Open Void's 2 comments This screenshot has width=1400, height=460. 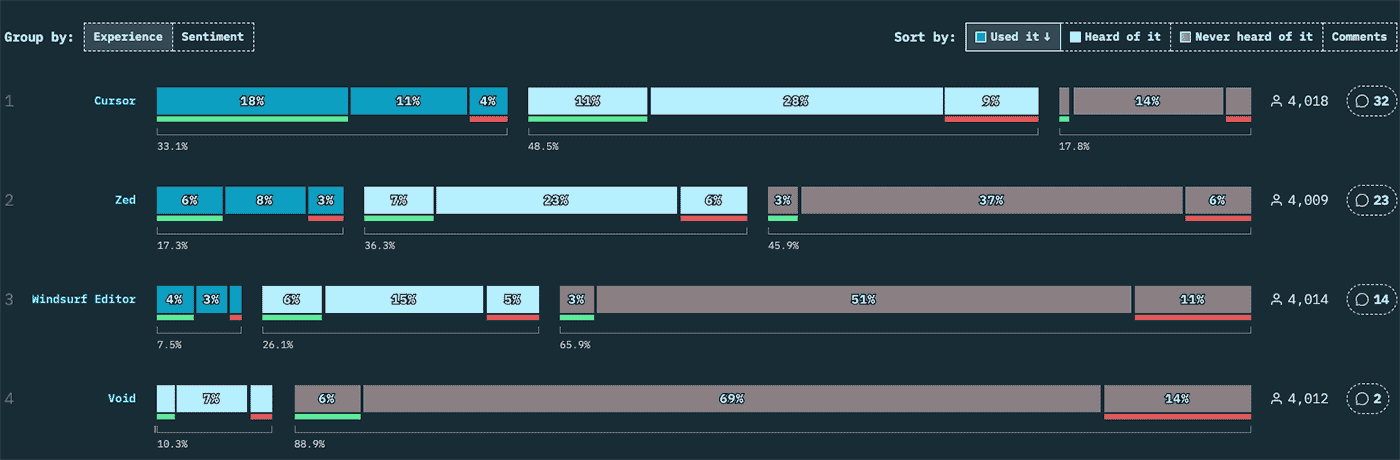coord(1370,398)
